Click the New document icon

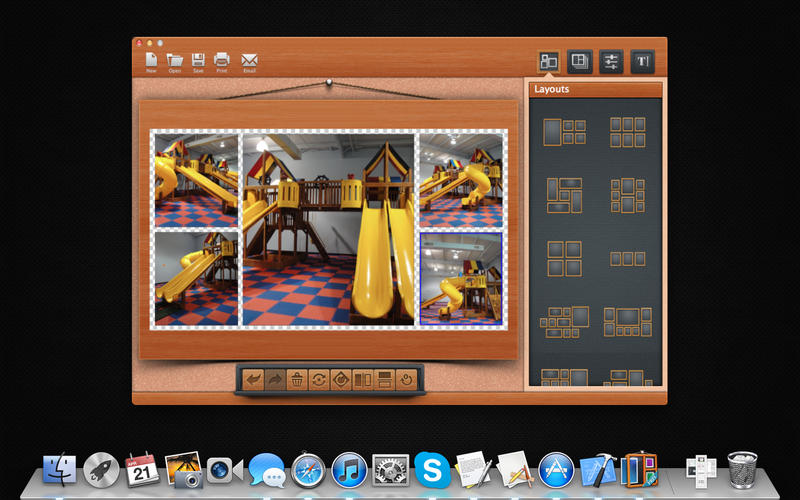click(x=151, y=61)
